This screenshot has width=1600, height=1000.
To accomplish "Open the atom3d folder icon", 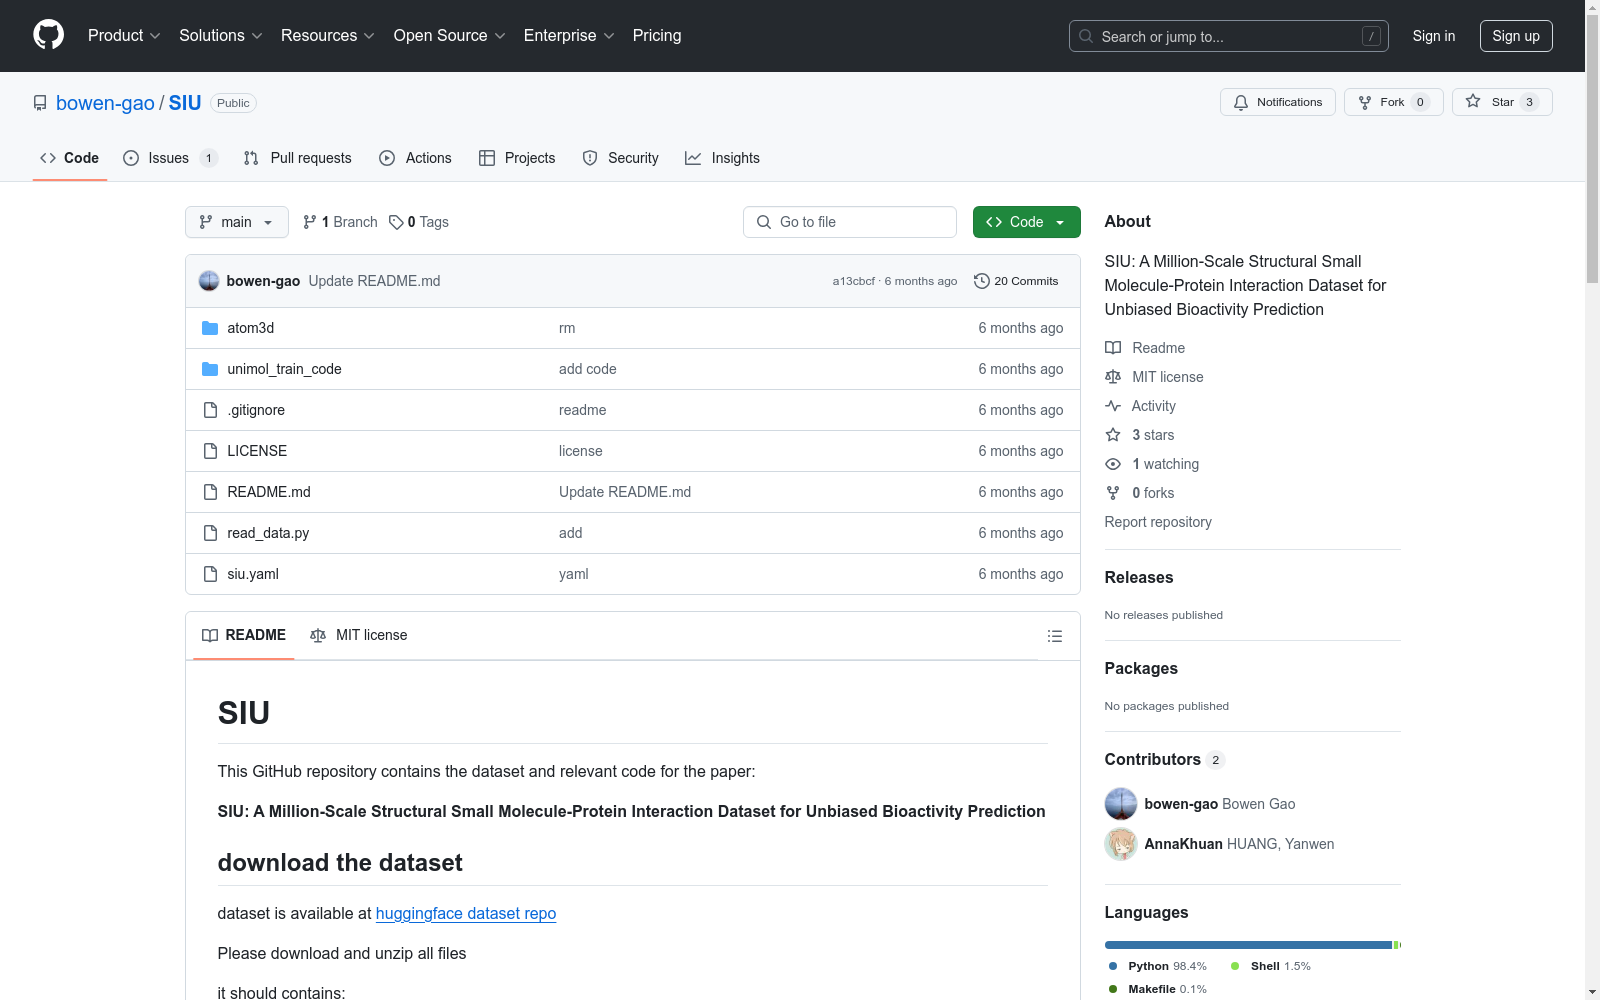I will tap(210, 328).
